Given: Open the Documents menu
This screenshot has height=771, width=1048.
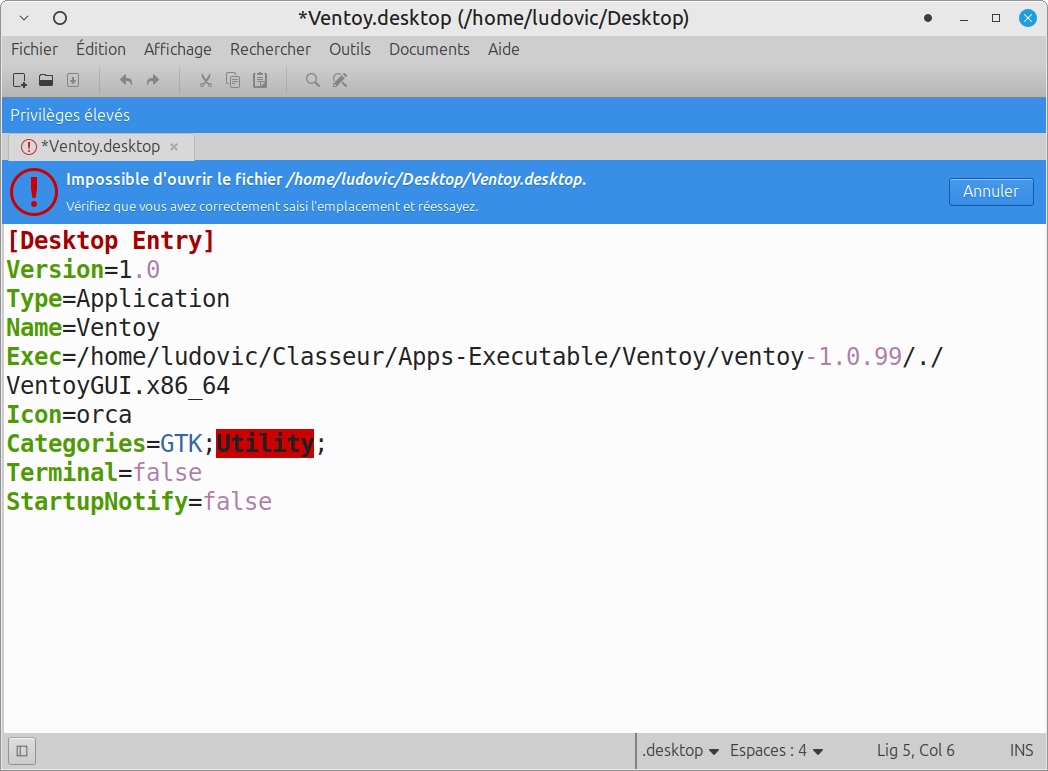Looking at the screenshot, I should click(x=429, y=49).
